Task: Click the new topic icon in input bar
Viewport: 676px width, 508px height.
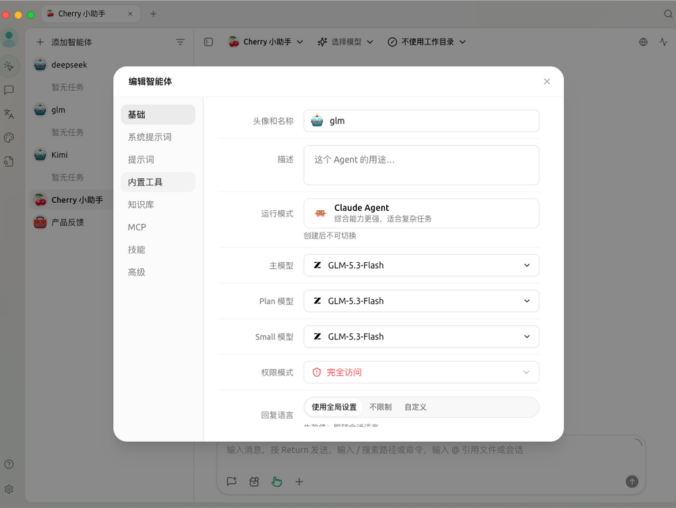Action: point(232,482)
